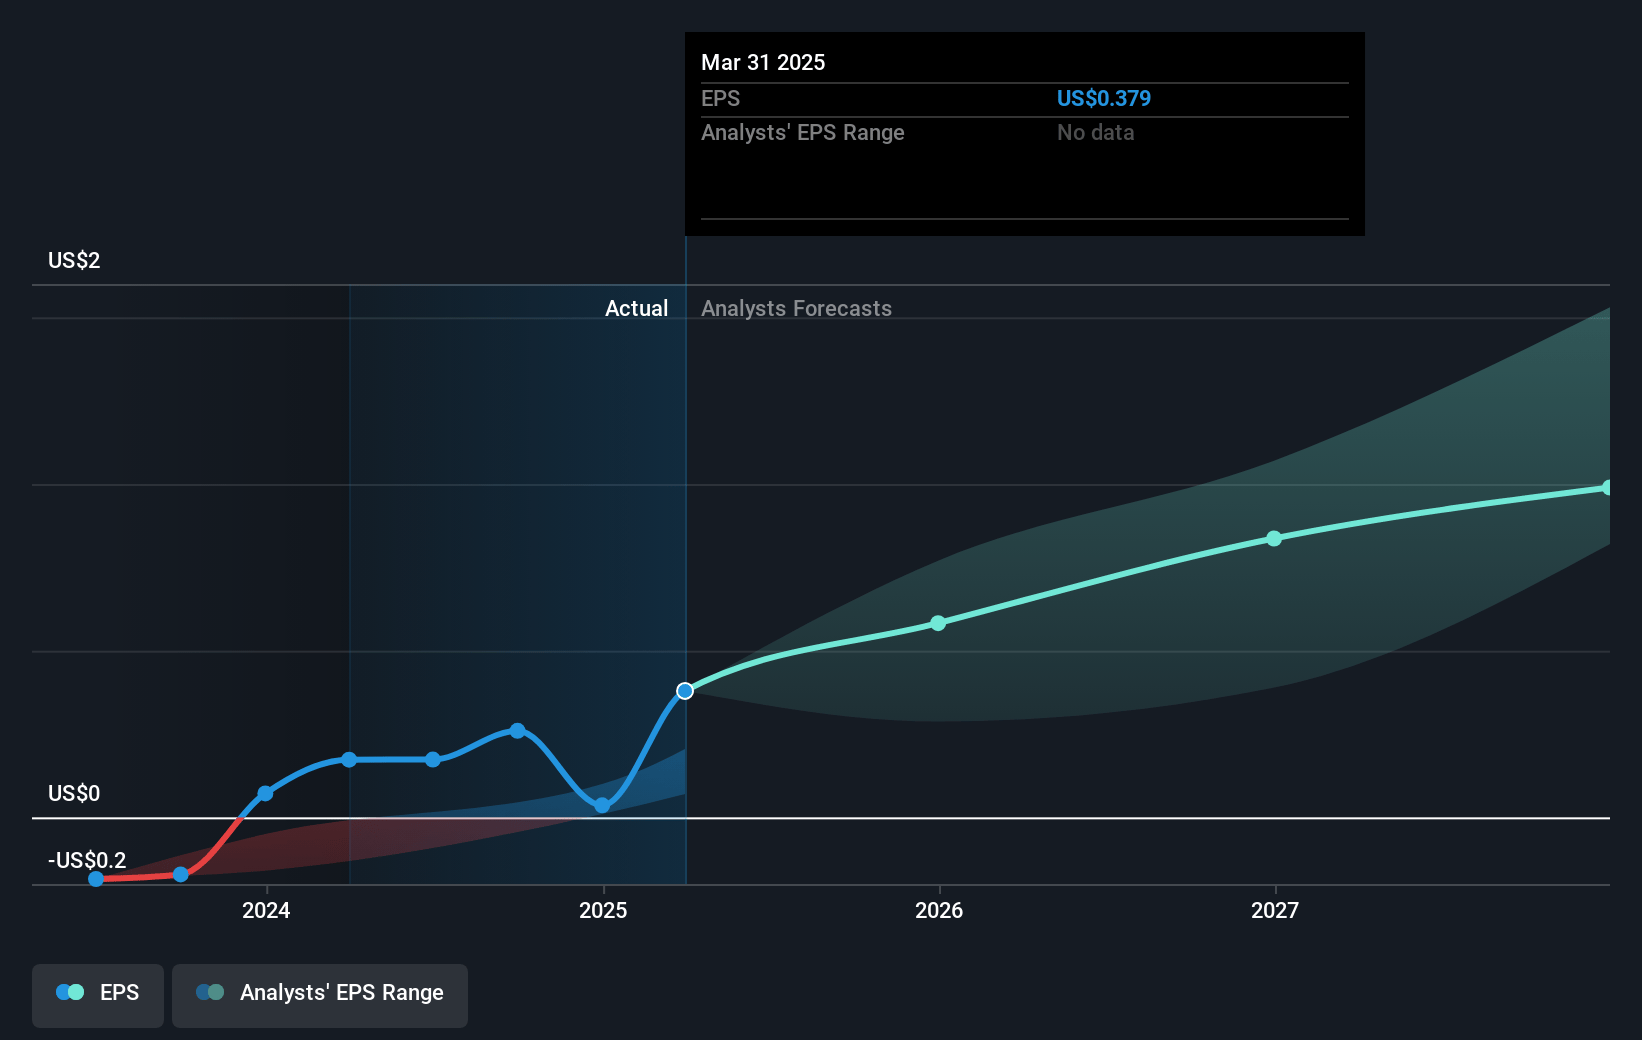Select the 2026 forecast EPS data point
This screenshot has height=1040, width=1642.
click(938, 623)
